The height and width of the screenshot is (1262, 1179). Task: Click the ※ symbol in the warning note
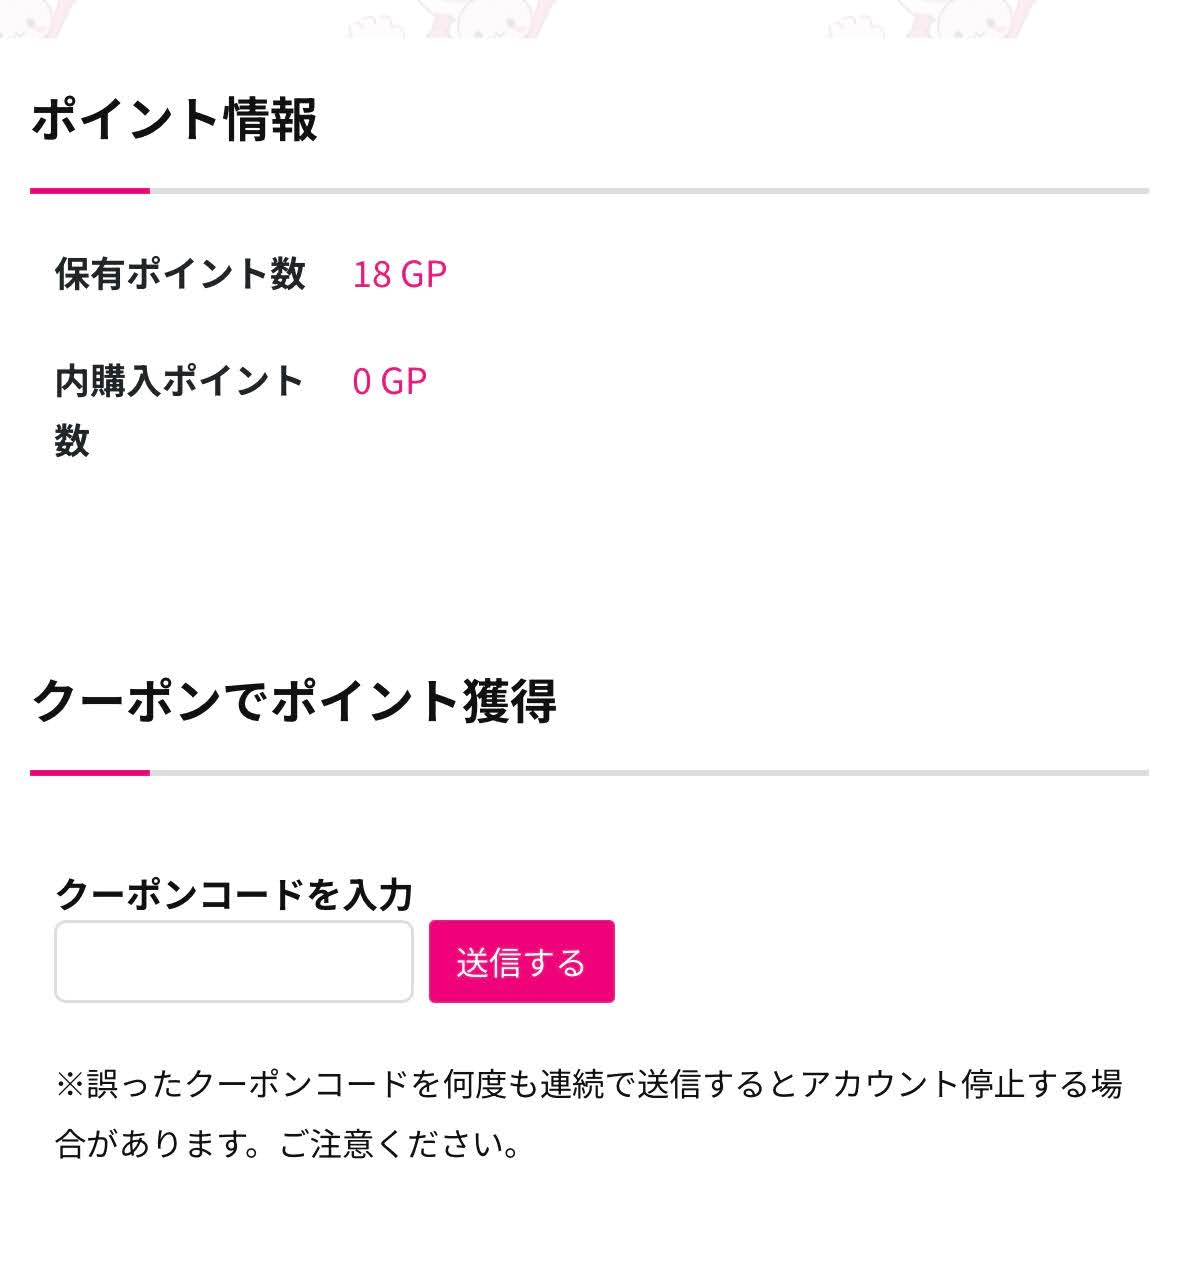(x=70, y=1084)
